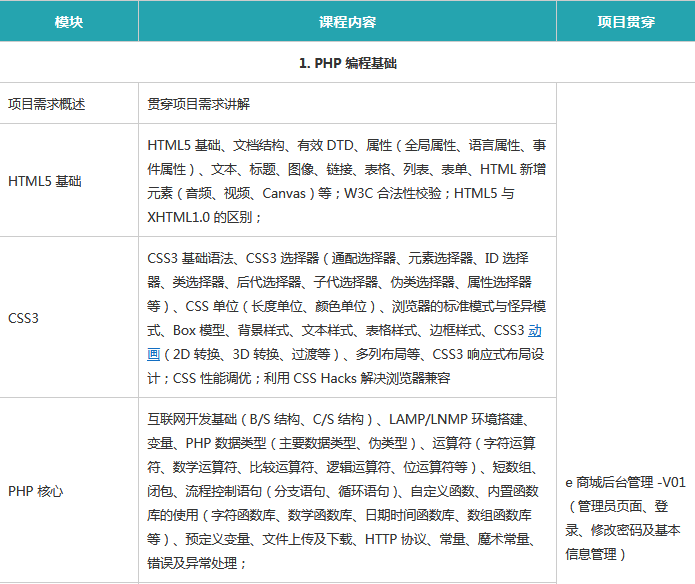The image size is (695, 584).
Task: Click '互联网开发基础' text in PHP row
Action: (191, 418)
